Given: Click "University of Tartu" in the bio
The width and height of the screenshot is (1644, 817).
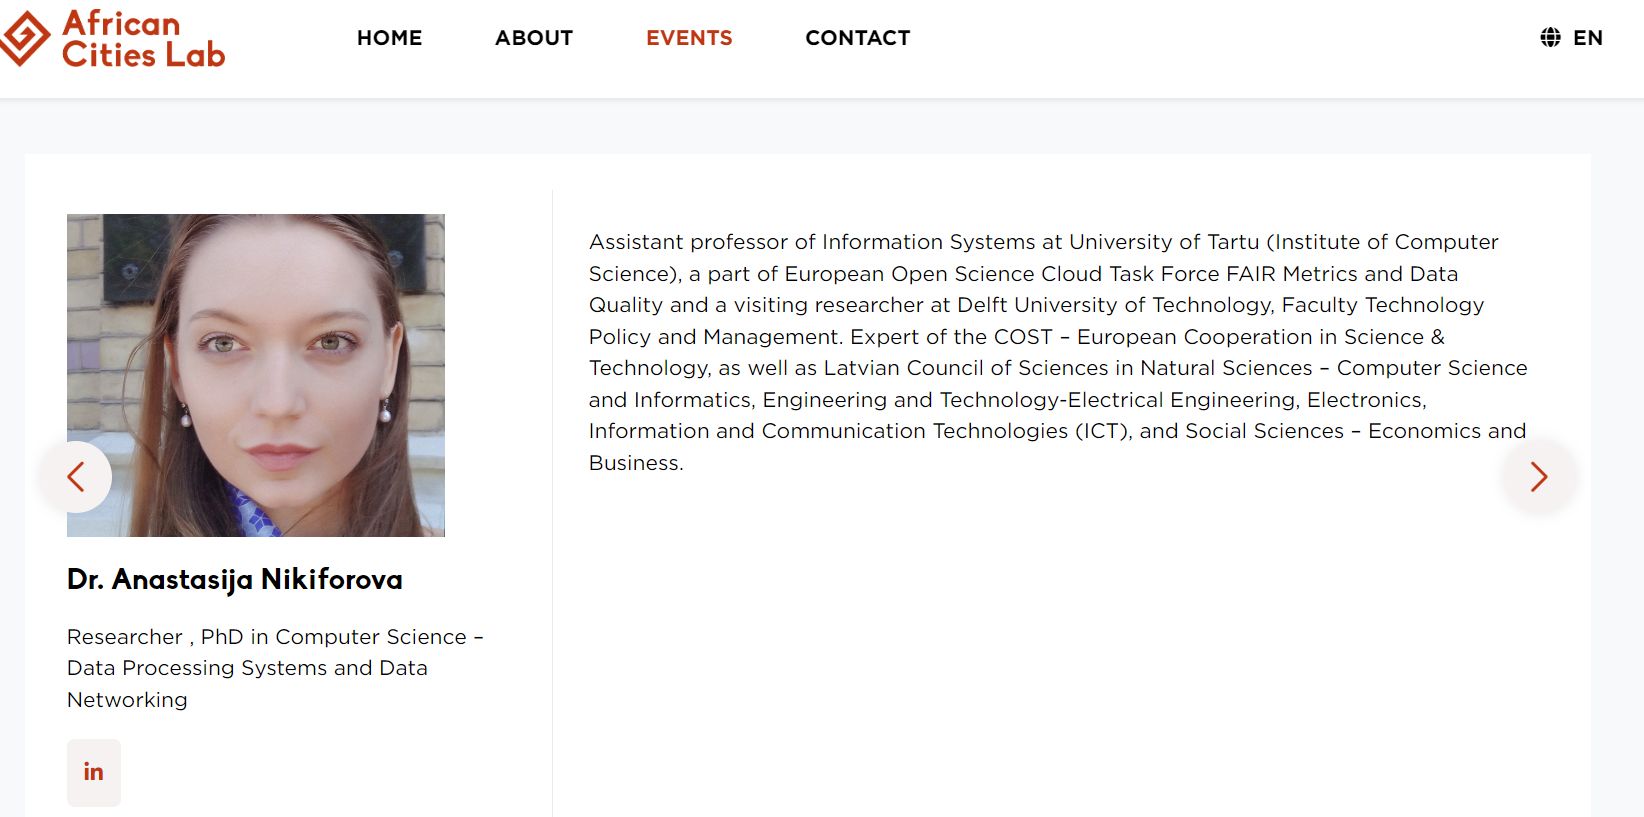Looking at the screenshot, I should click(1164, 242).
